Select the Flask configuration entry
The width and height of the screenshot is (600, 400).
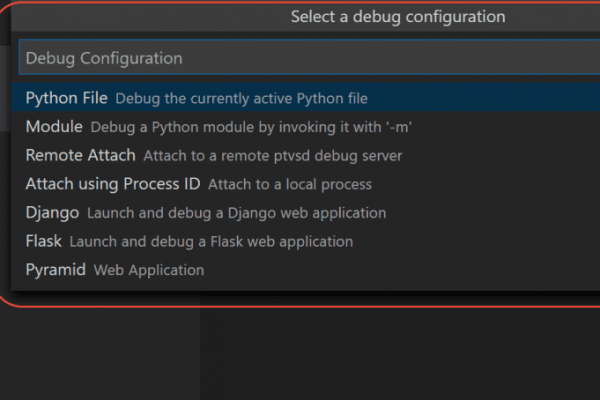coord(305,242)
